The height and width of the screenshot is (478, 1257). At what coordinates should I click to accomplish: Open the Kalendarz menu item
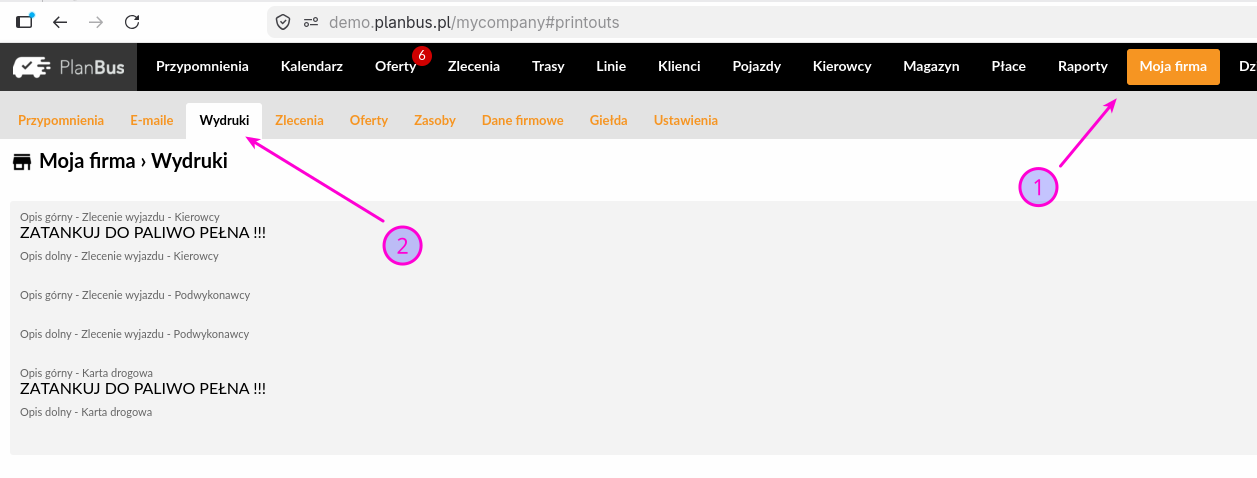[311, 67]
